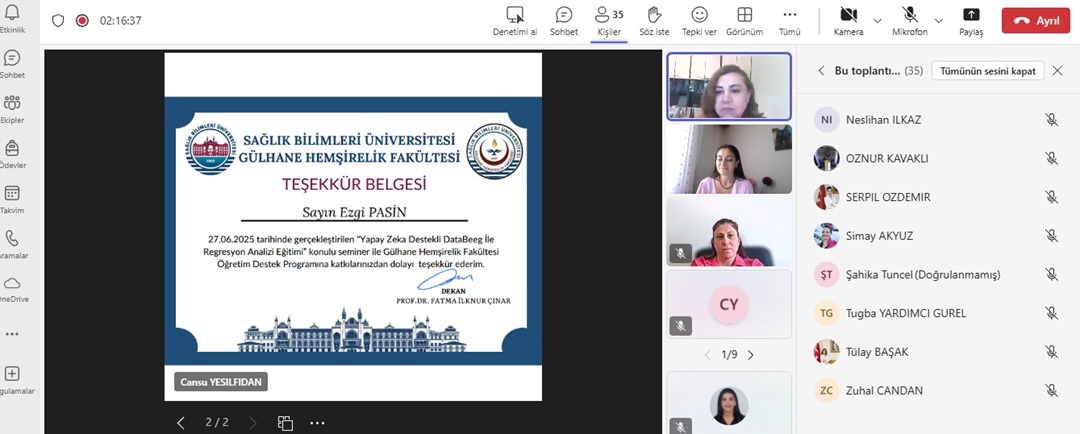This screenshot has height=434, width=1080.
Task: Open Takvim calendar
Action: [x=12, y=199]
